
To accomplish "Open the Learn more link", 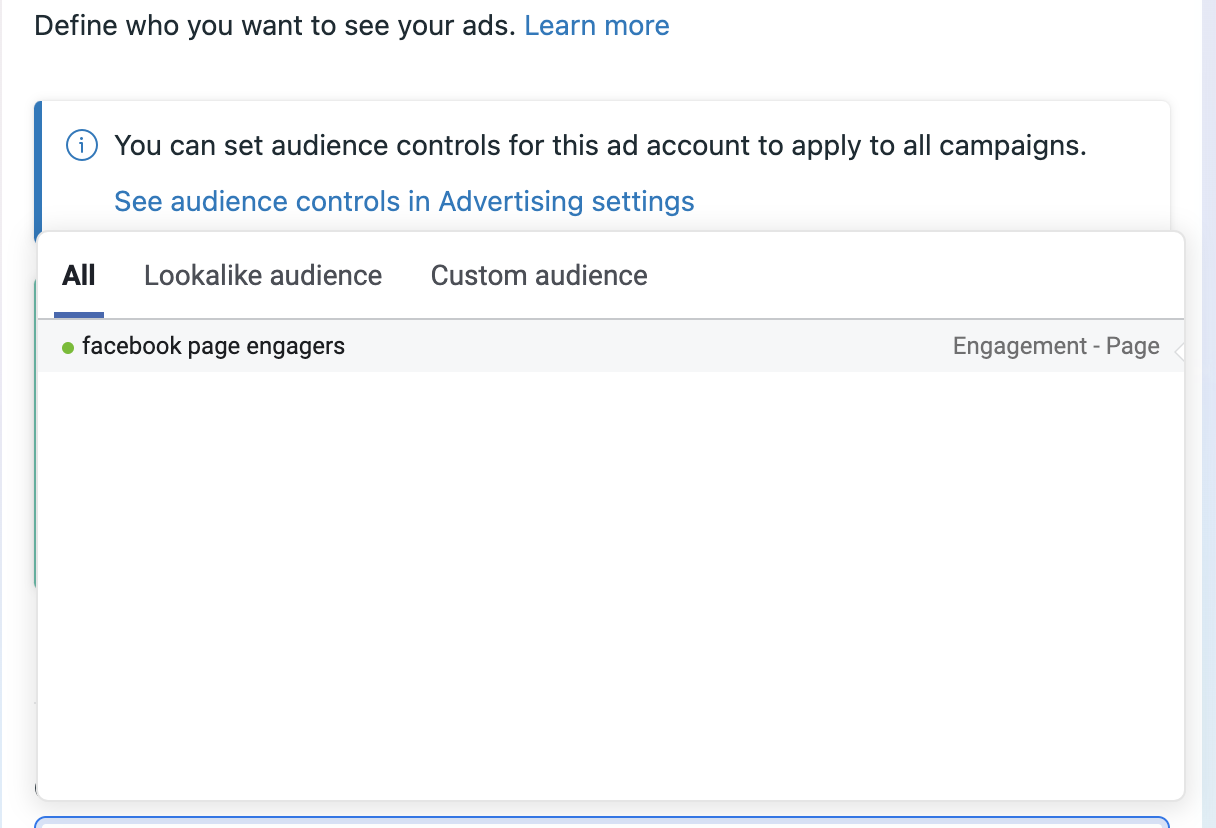I will click(x=596, y=25).
